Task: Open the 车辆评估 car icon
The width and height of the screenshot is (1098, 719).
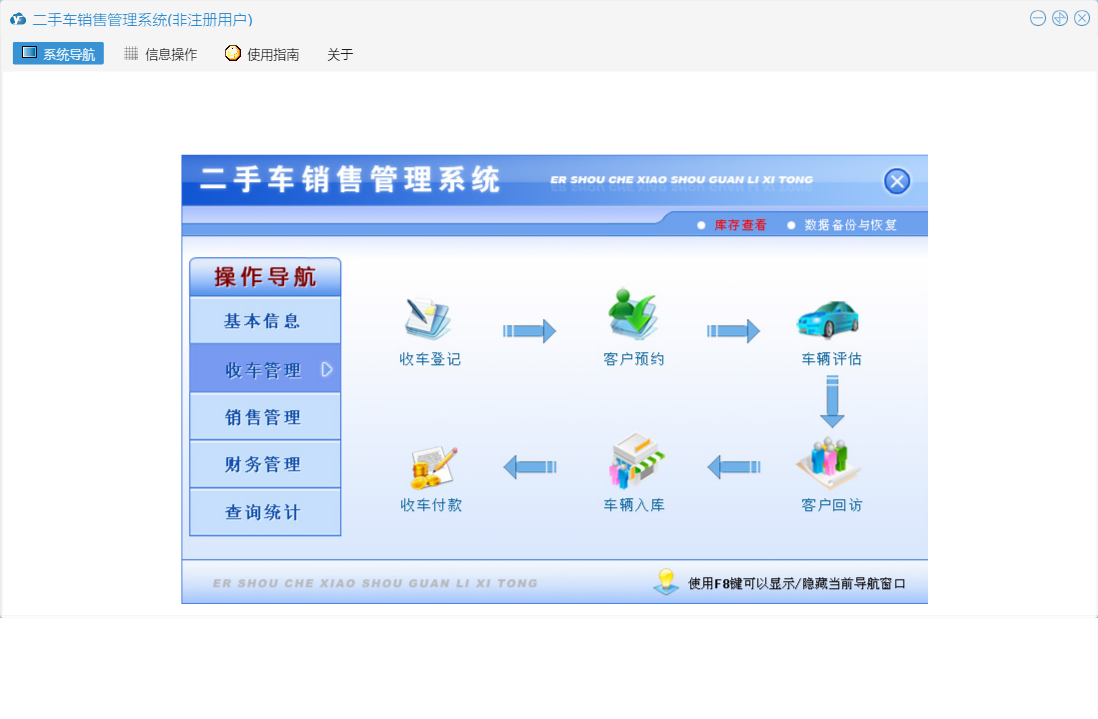Action: [x=828, y=320]
